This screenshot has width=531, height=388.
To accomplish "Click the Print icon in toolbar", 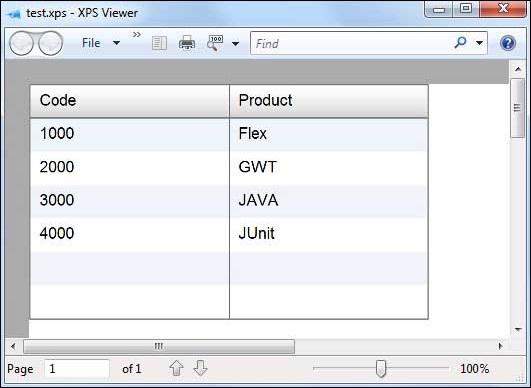I will tap(187, 43).
